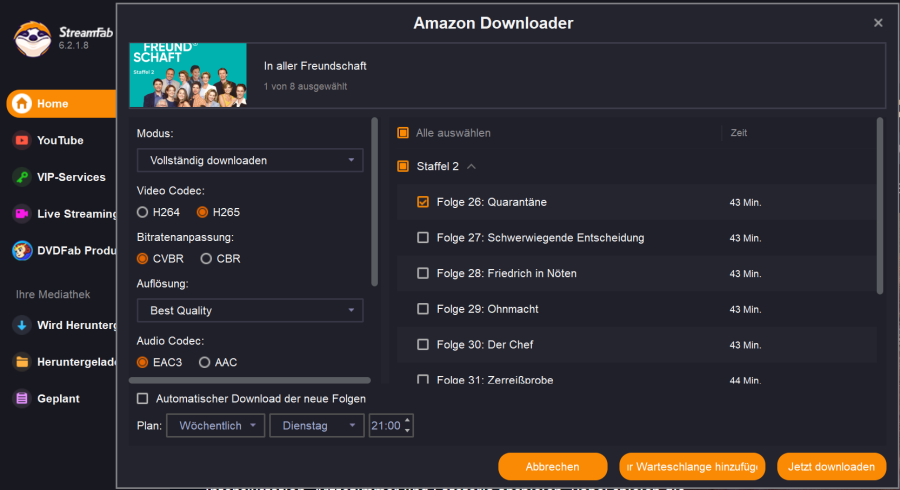
Task: Click the VIP-Services key icon
Action: [x=22, y=177]
